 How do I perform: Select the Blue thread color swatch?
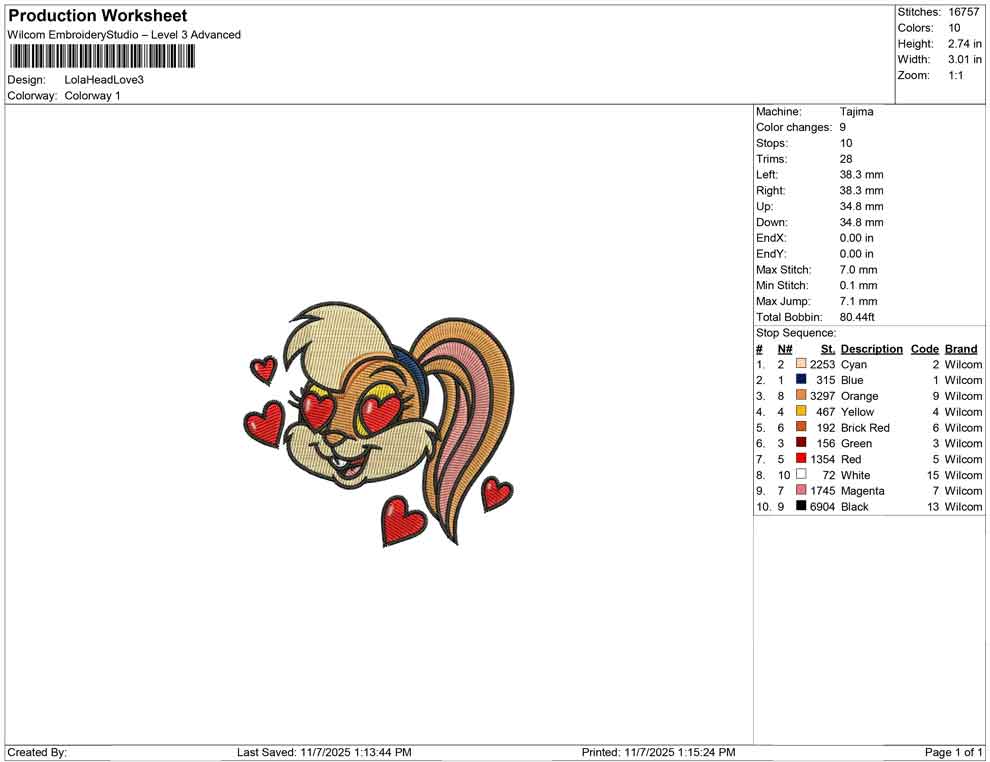pyautogui.click(x=801, y=380)
